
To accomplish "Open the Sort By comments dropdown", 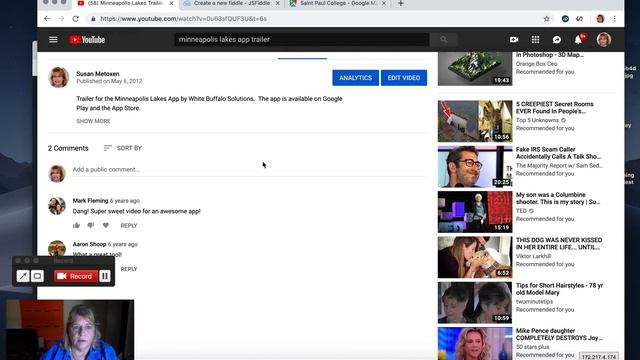I will (x=122, y=148).
